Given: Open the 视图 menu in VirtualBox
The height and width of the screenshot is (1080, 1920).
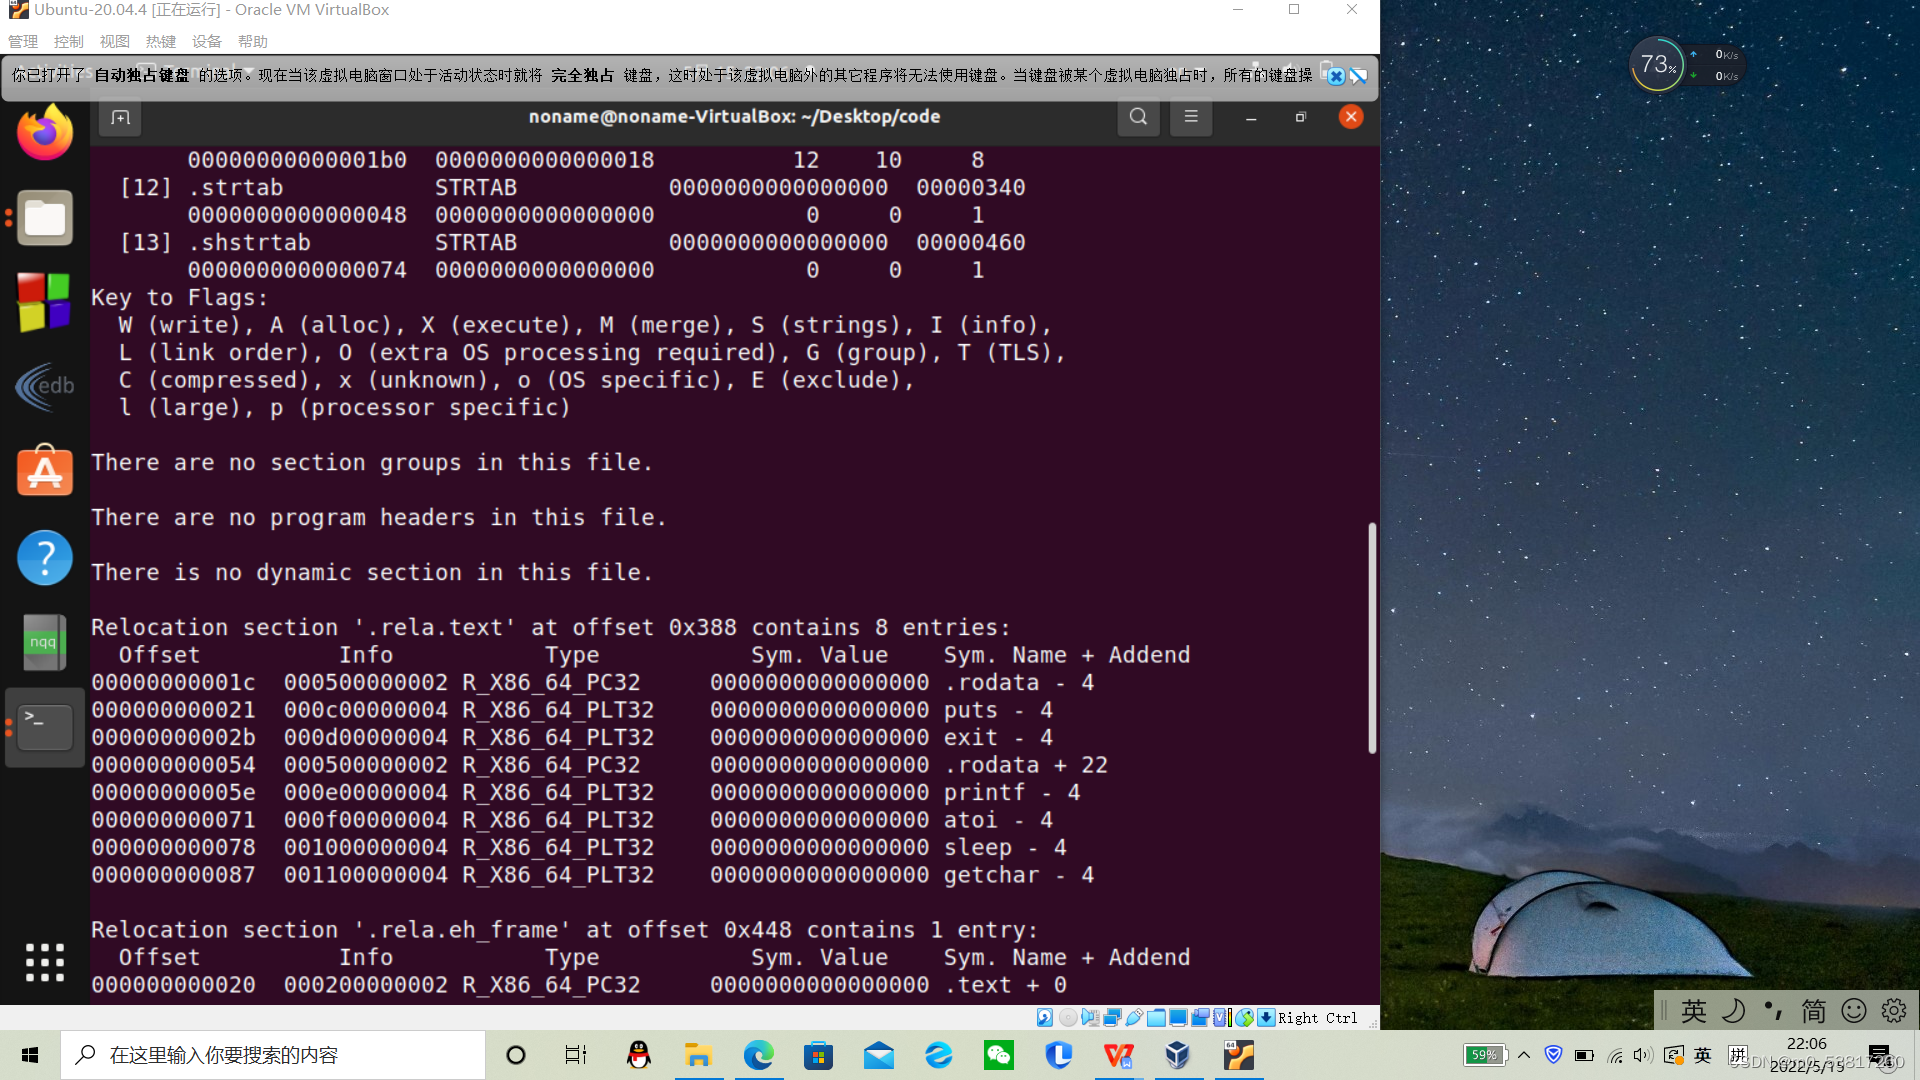Looking at the screenshot, I should (115, 41).
